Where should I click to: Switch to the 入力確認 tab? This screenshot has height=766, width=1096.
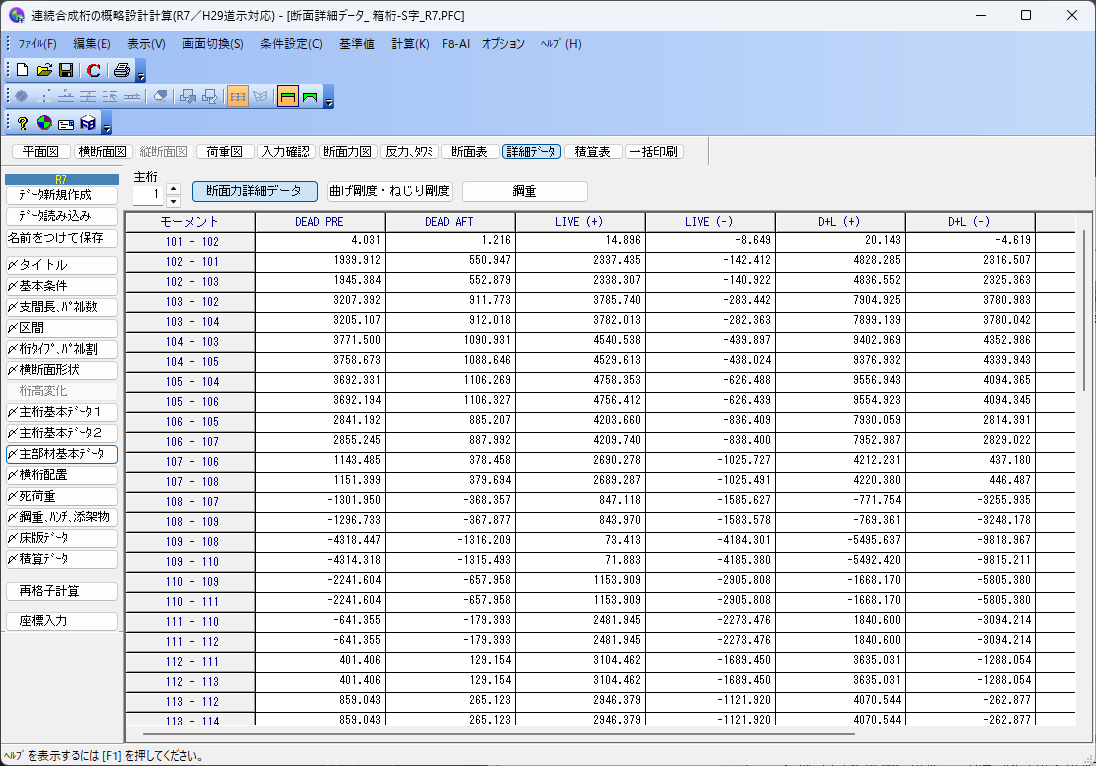[285, 152]
